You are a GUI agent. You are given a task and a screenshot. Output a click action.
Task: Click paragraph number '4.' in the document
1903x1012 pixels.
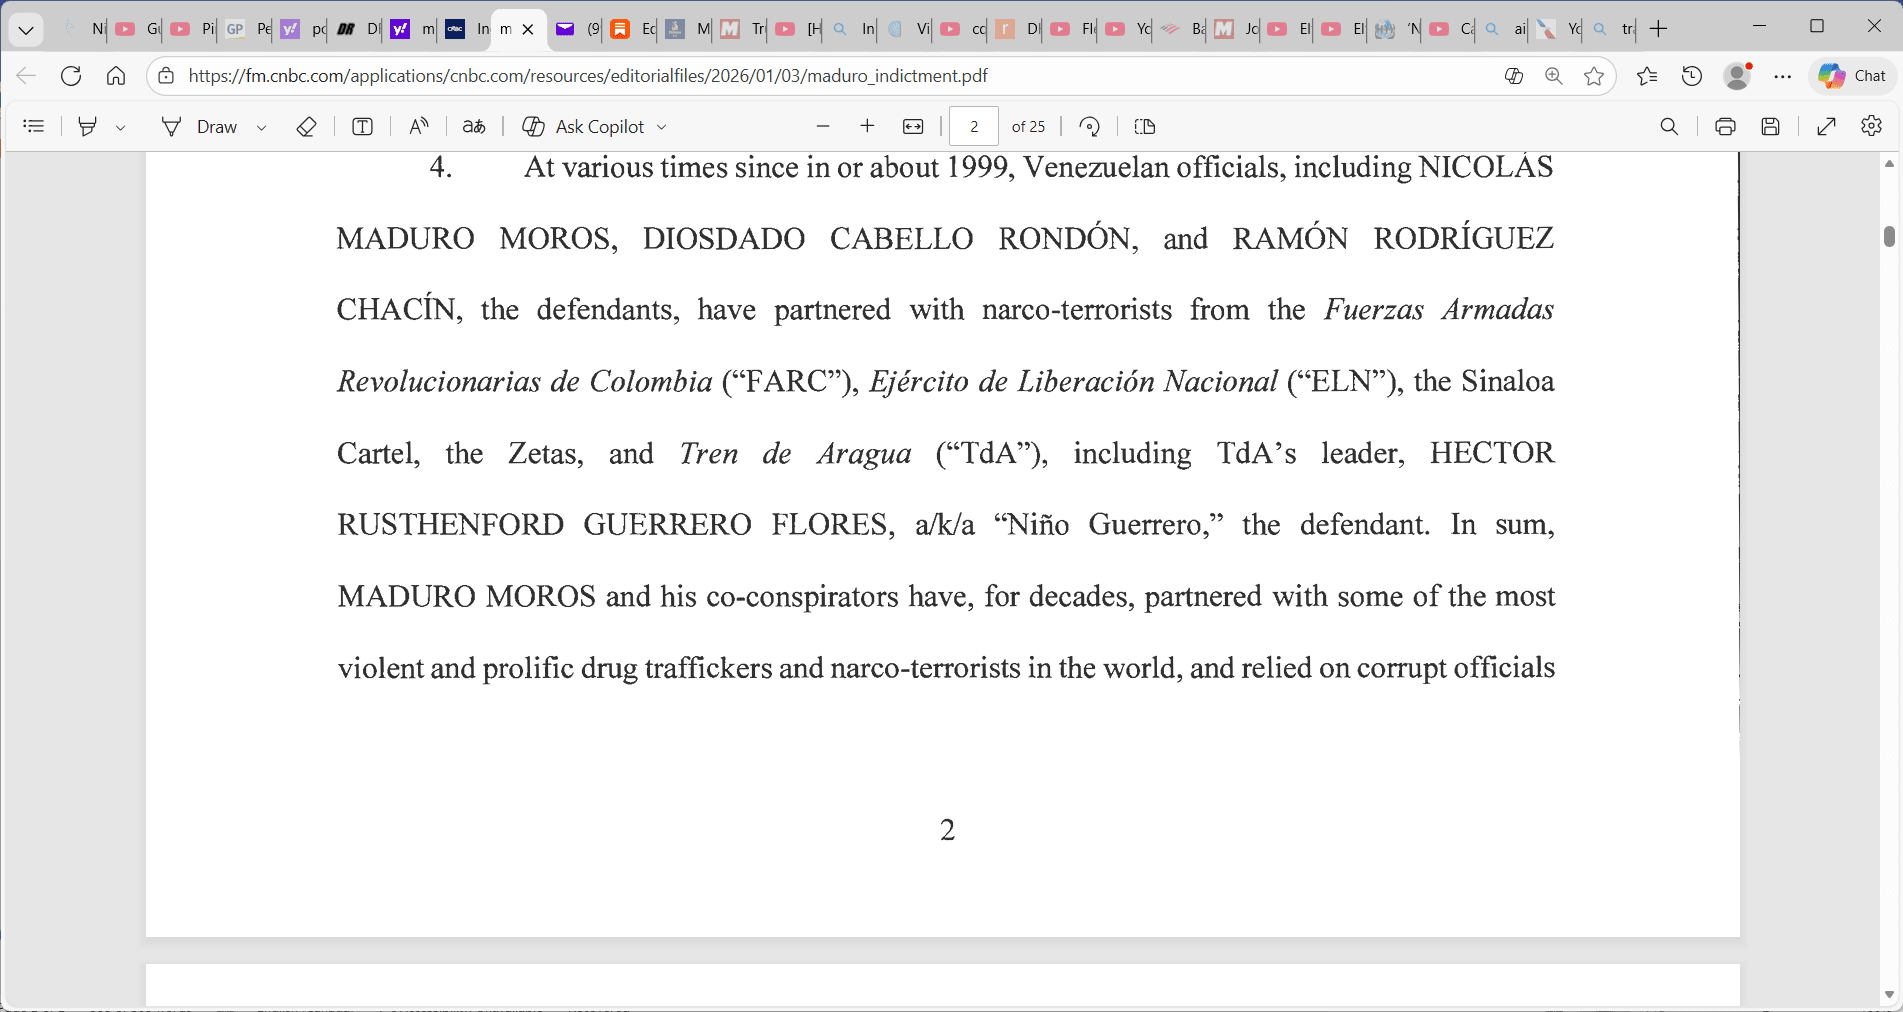click(441, 167)
